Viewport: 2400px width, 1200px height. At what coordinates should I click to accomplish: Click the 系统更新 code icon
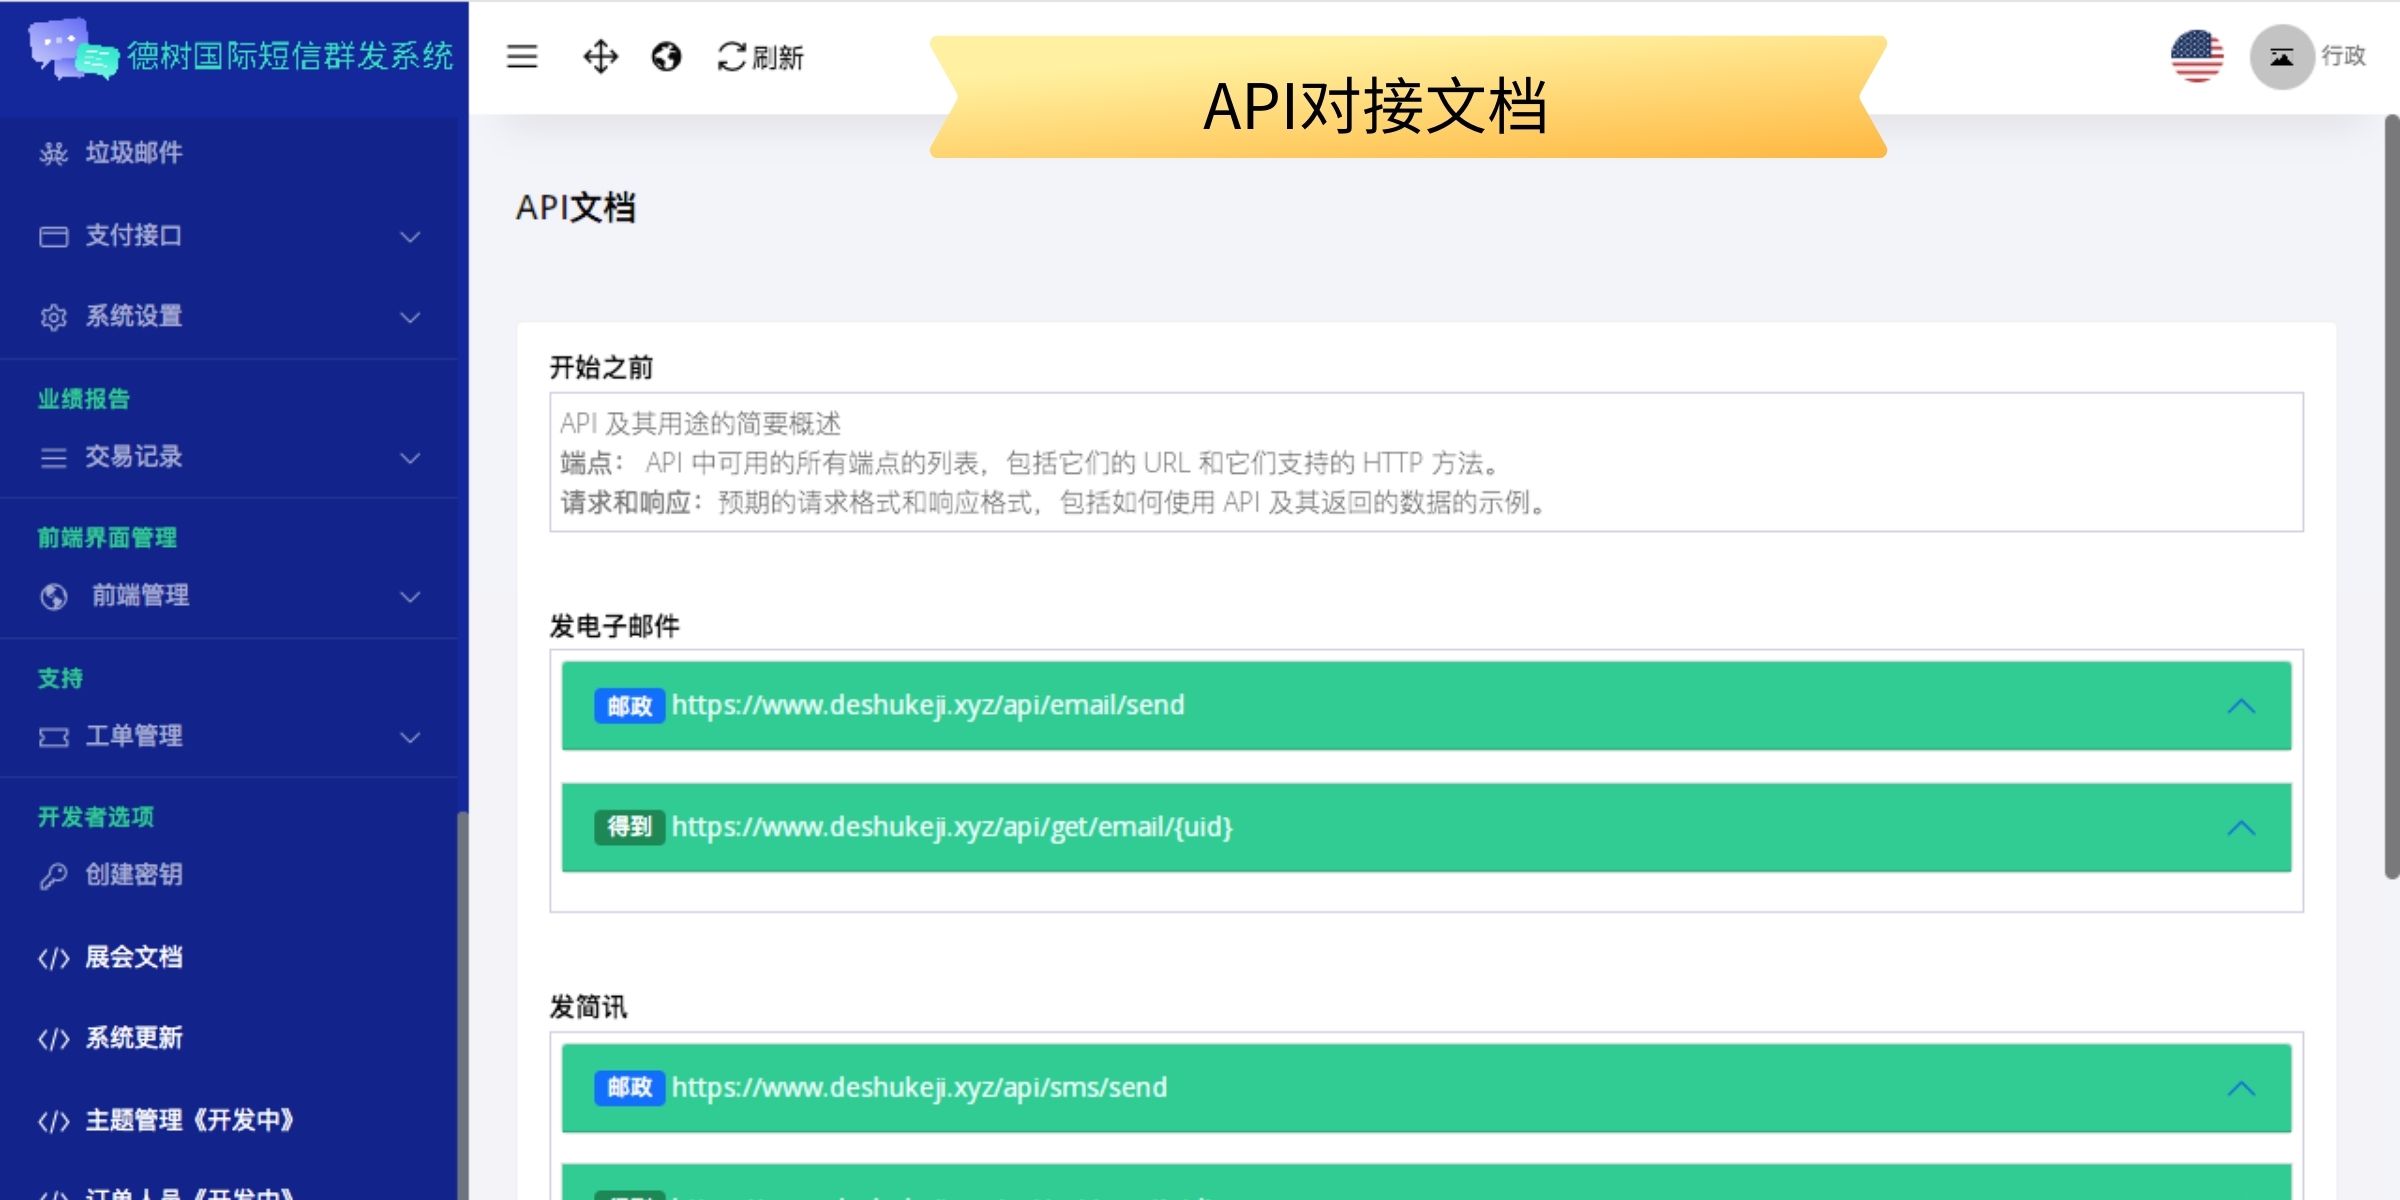53,1039
